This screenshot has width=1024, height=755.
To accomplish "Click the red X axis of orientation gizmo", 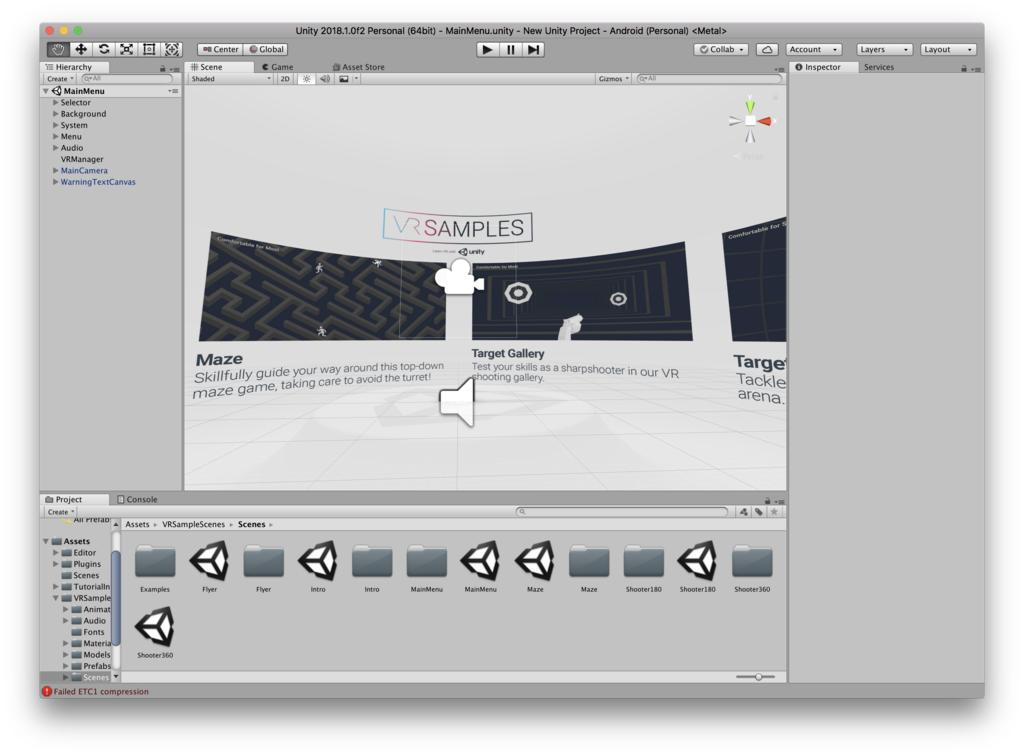I will pos(765,121).
